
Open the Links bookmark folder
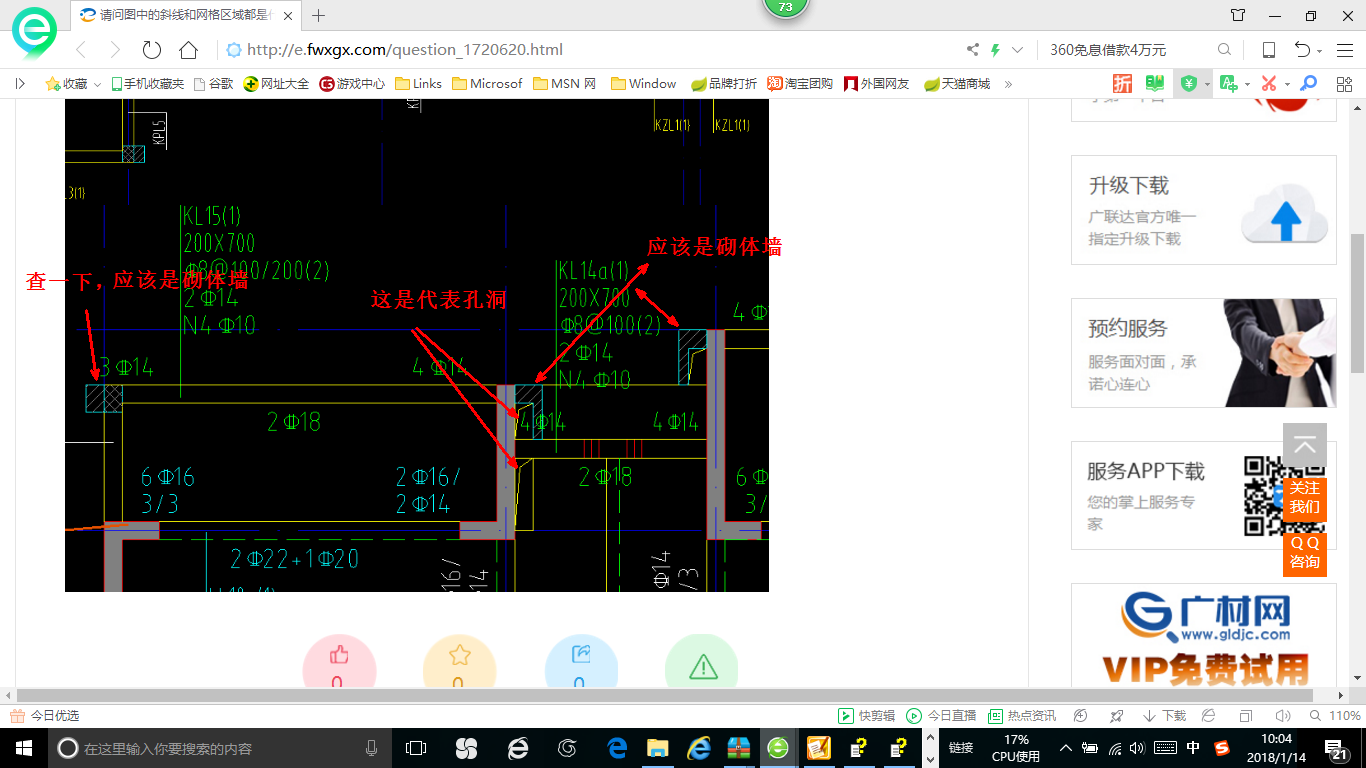click(419, 84)
